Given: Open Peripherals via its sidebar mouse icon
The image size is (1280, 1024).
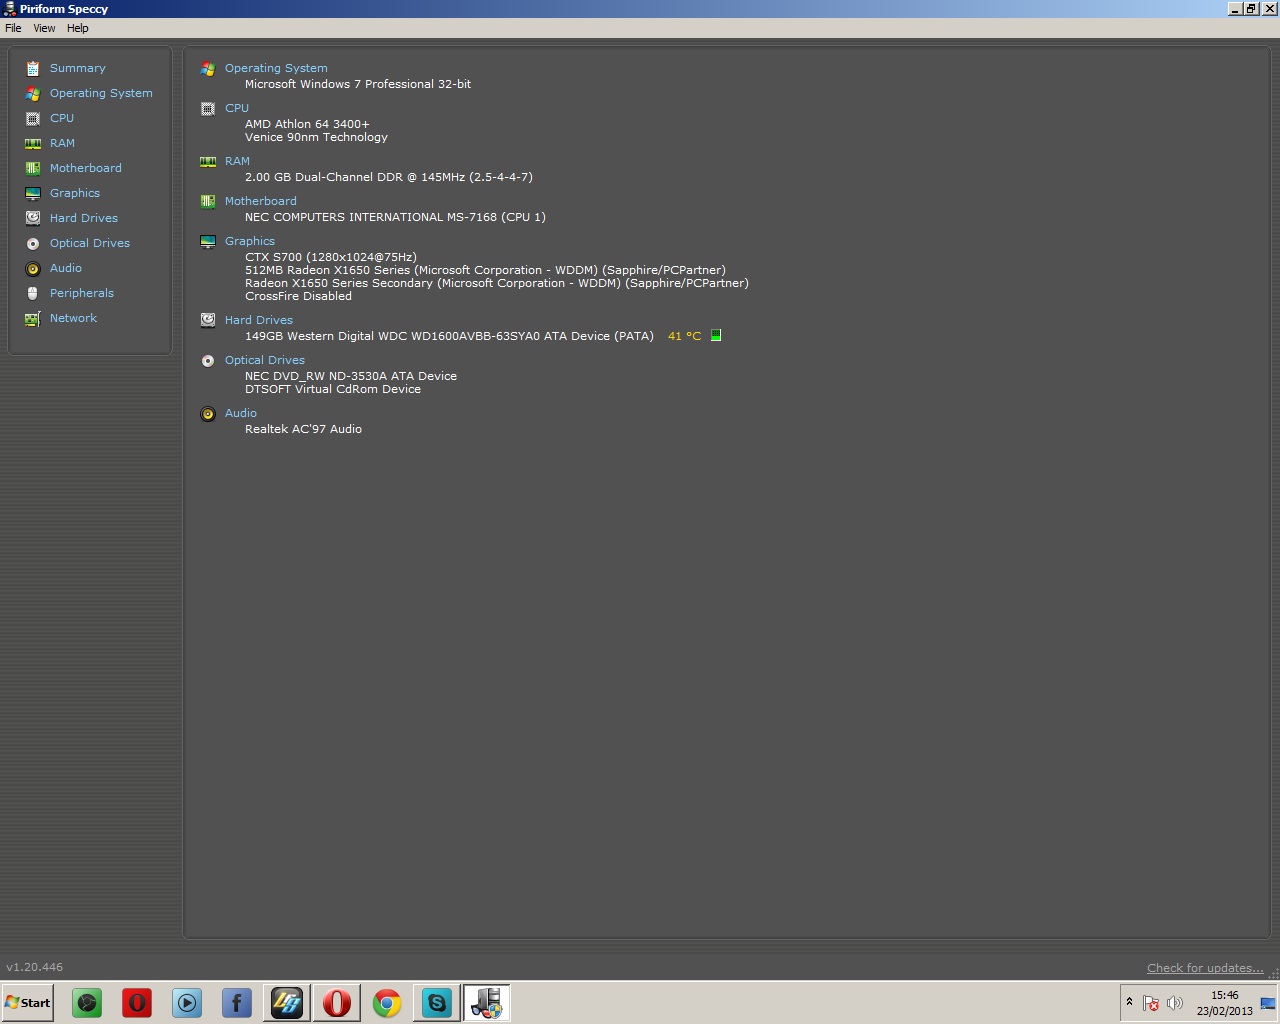Looking at the screenshot, I should click(33, 294).
